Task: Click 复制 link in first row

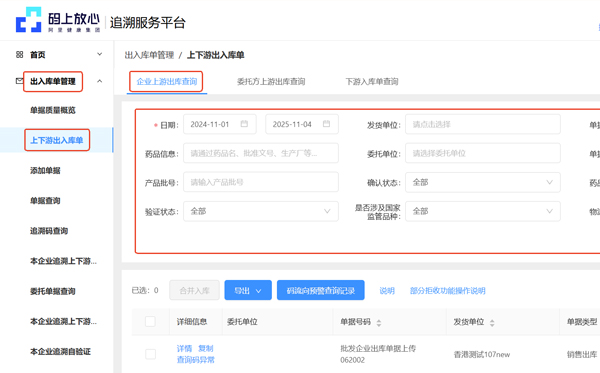Action: (x=206, y=349)
